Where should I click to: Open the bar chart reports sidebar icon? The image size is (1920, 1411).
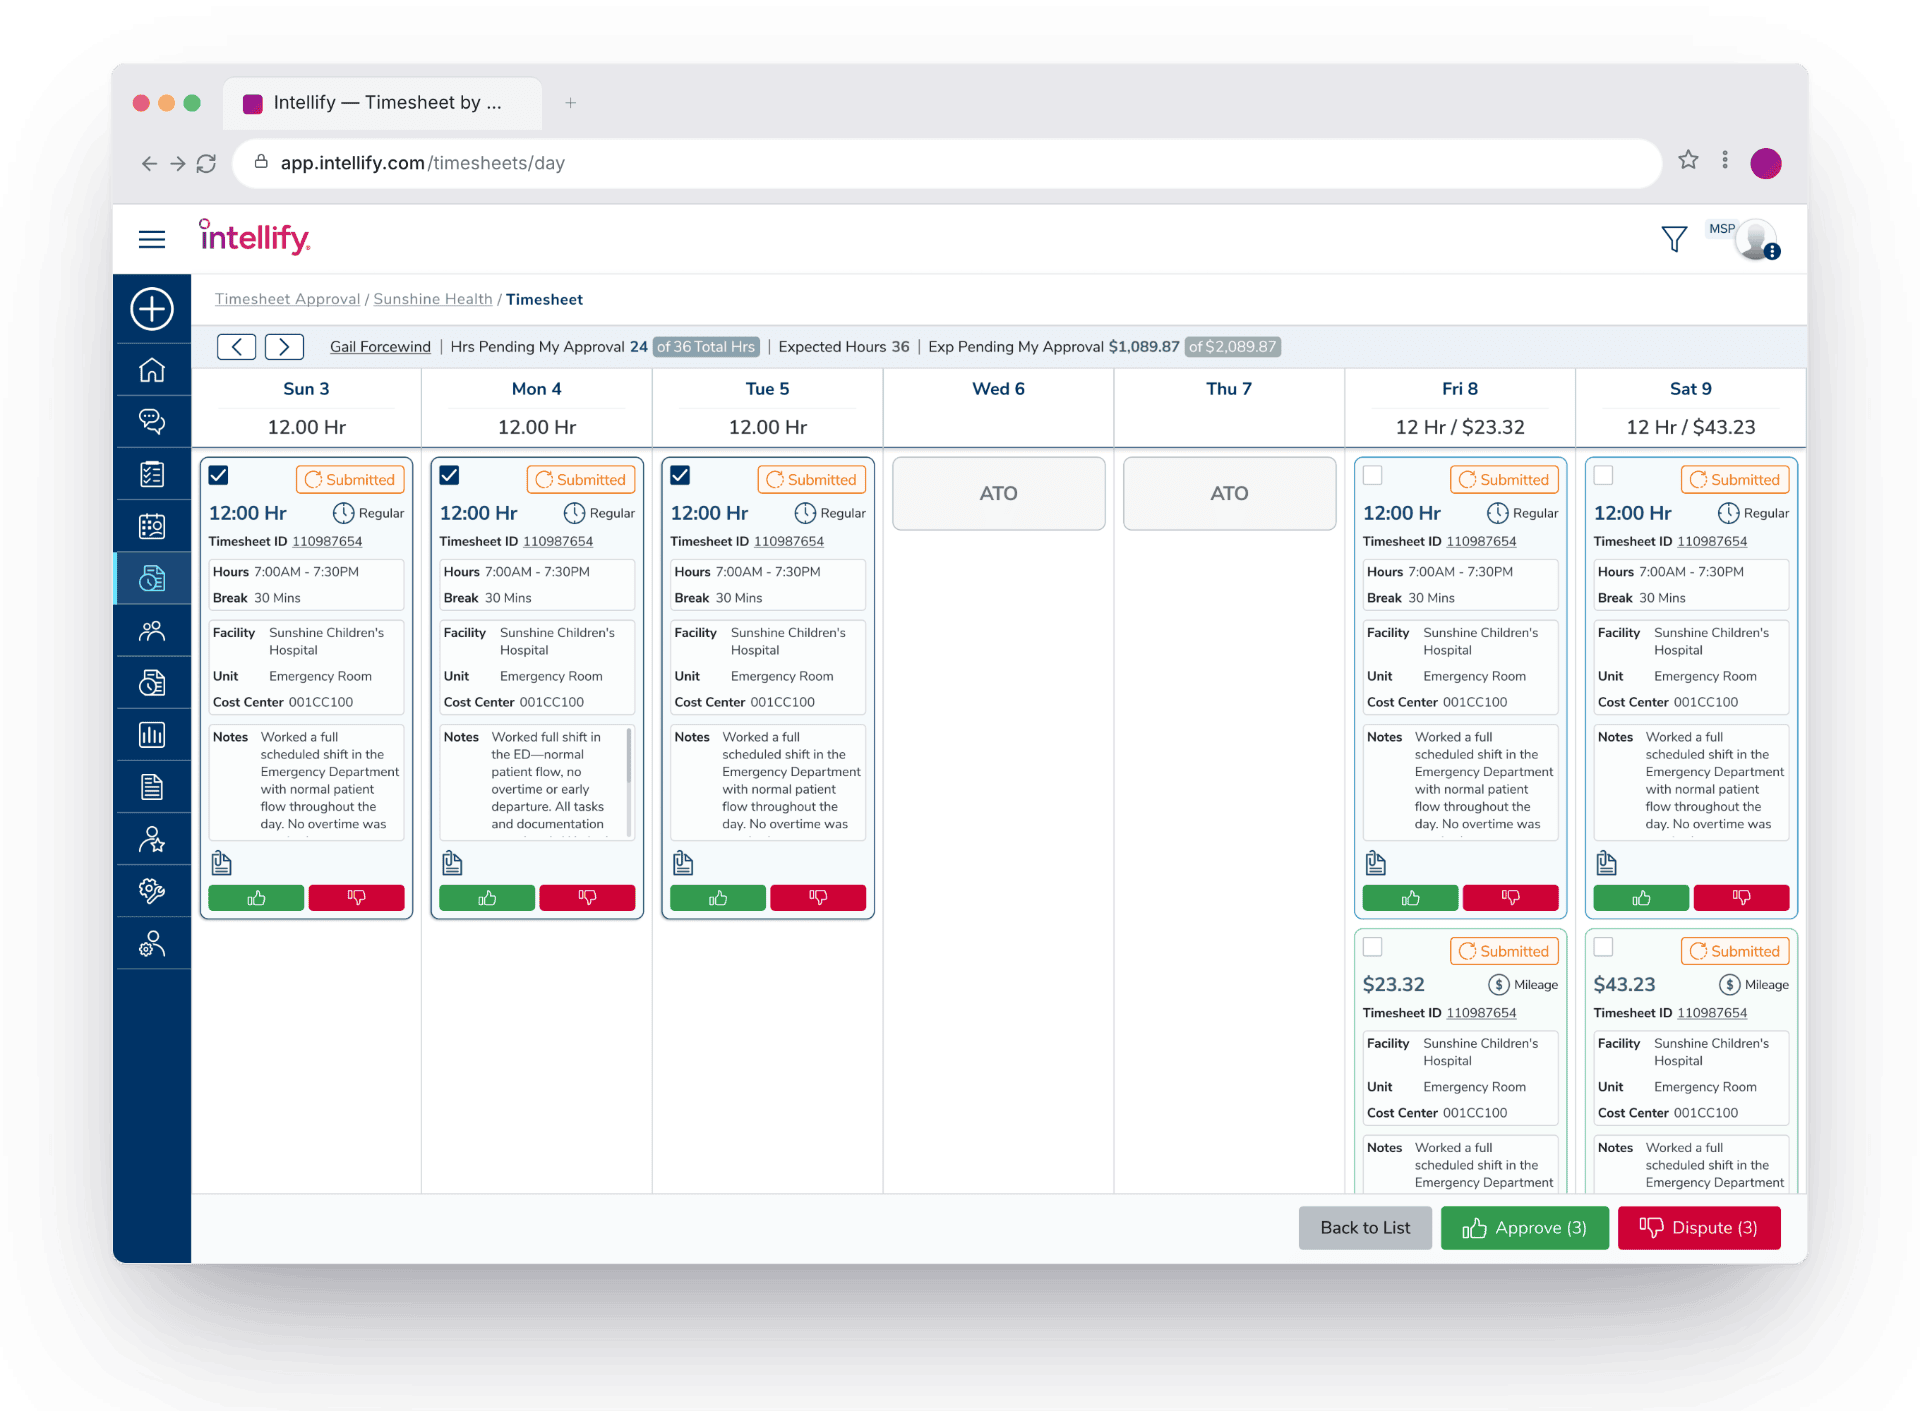[152, 735]
